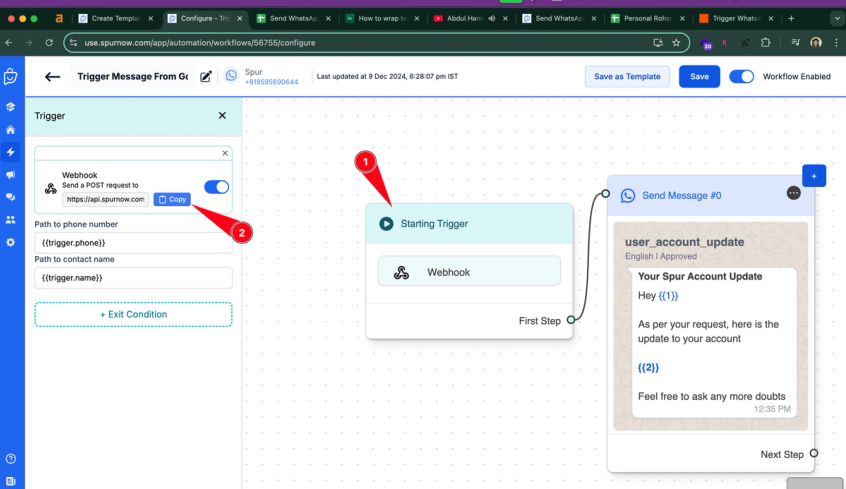This screenshot has height=489, width=846.
Task: Toggle the Webhook trigger switch
Action: 216,187
